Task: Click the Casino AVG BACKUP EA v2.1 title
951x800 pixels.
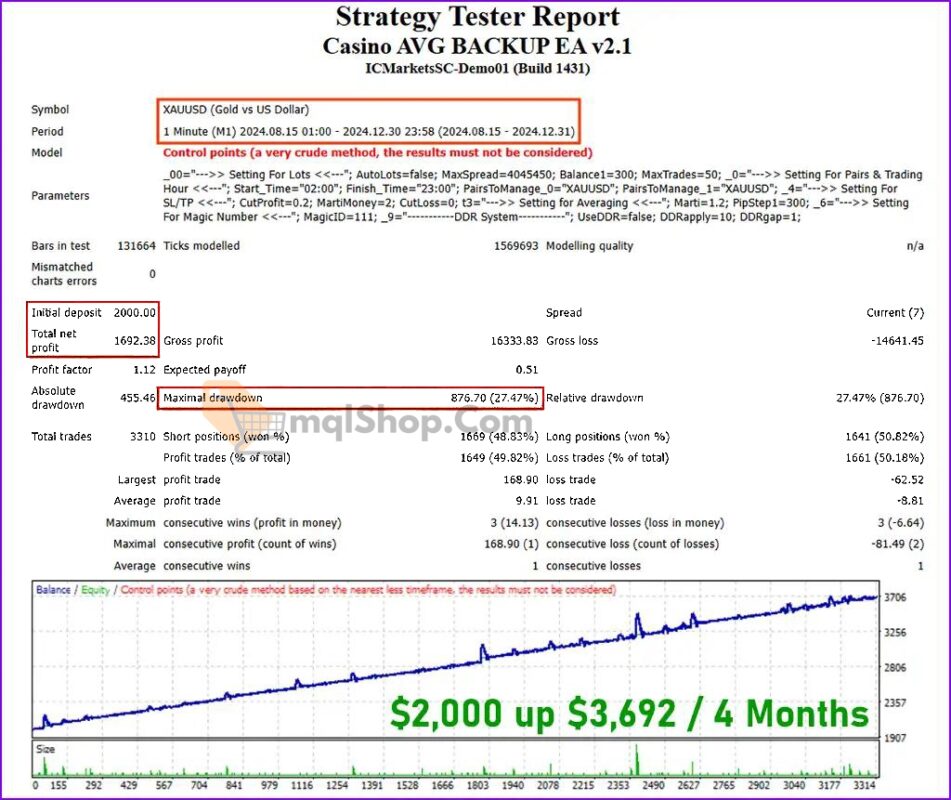Action: [x=475, y=46]
